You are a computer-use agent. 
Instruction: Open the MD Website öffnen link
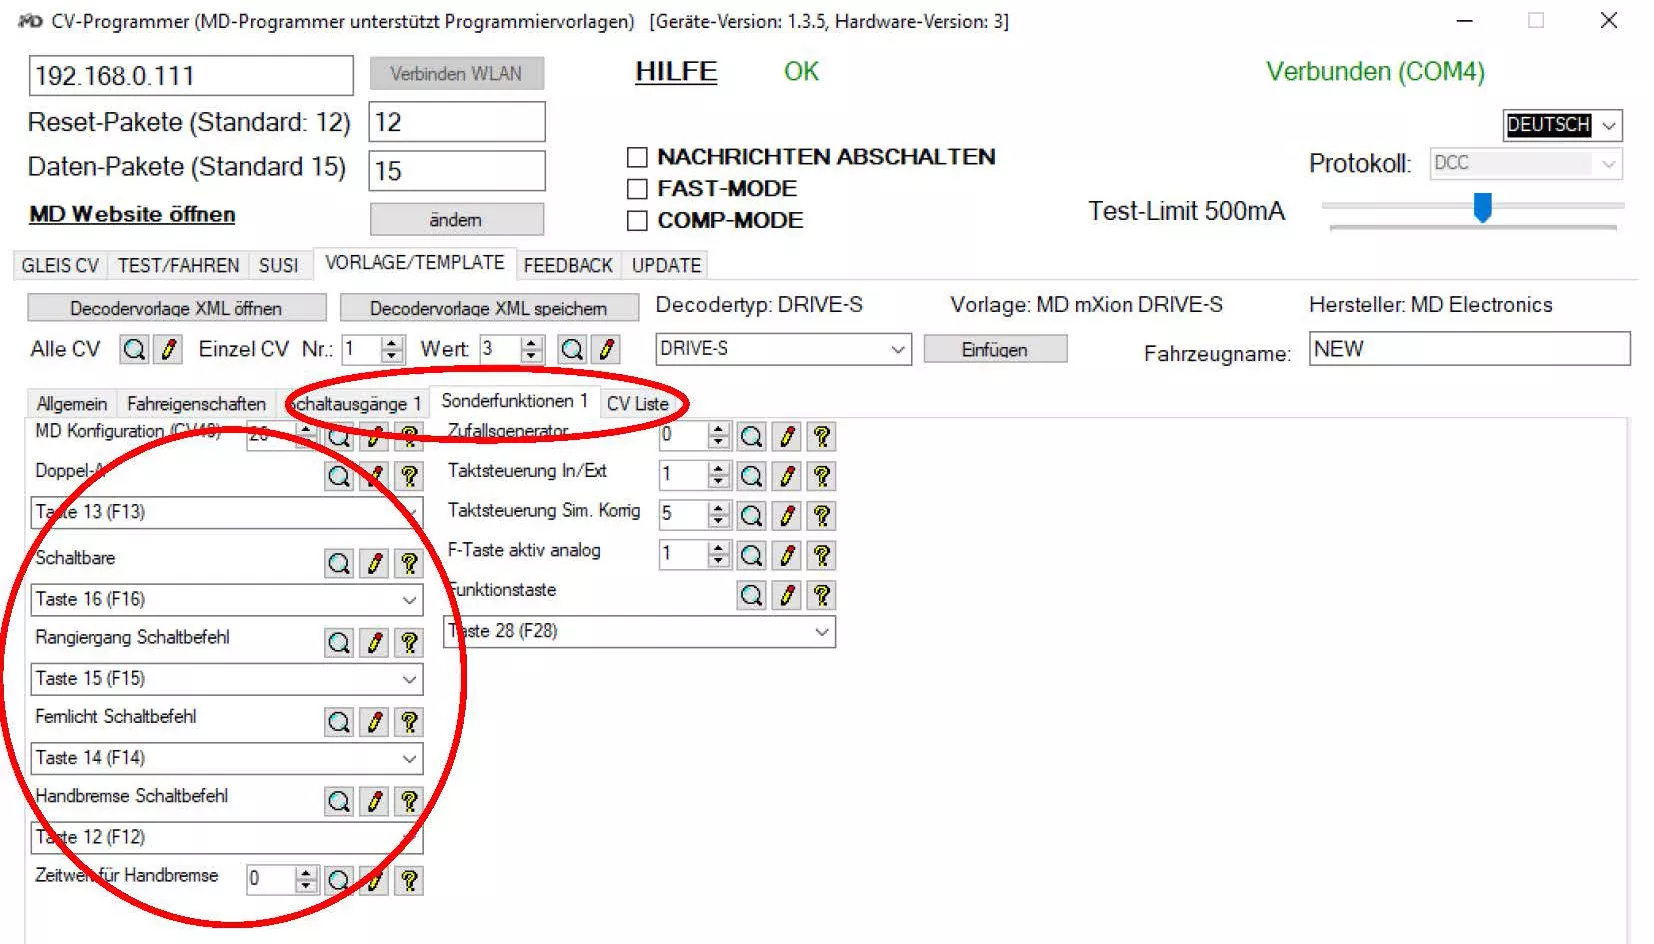[x=132, y=215]
